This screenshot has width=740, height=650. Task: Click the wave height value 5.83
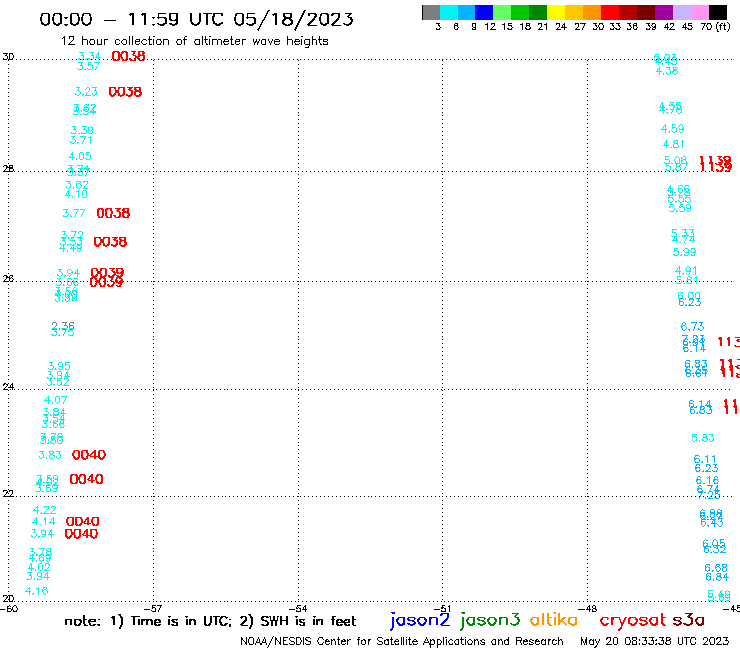(703, 439)
